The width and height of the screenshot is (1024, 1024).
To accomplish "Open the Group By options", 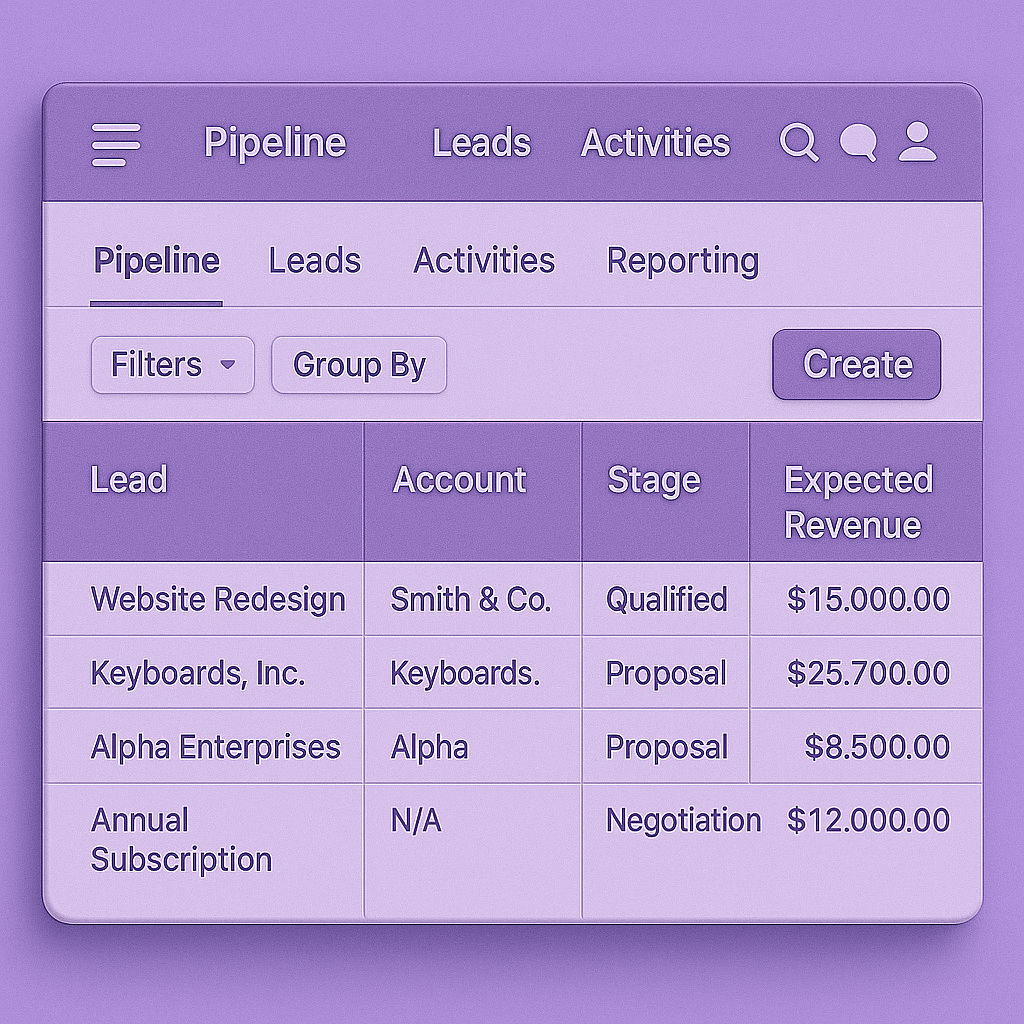I will click(x=359, y=365).
